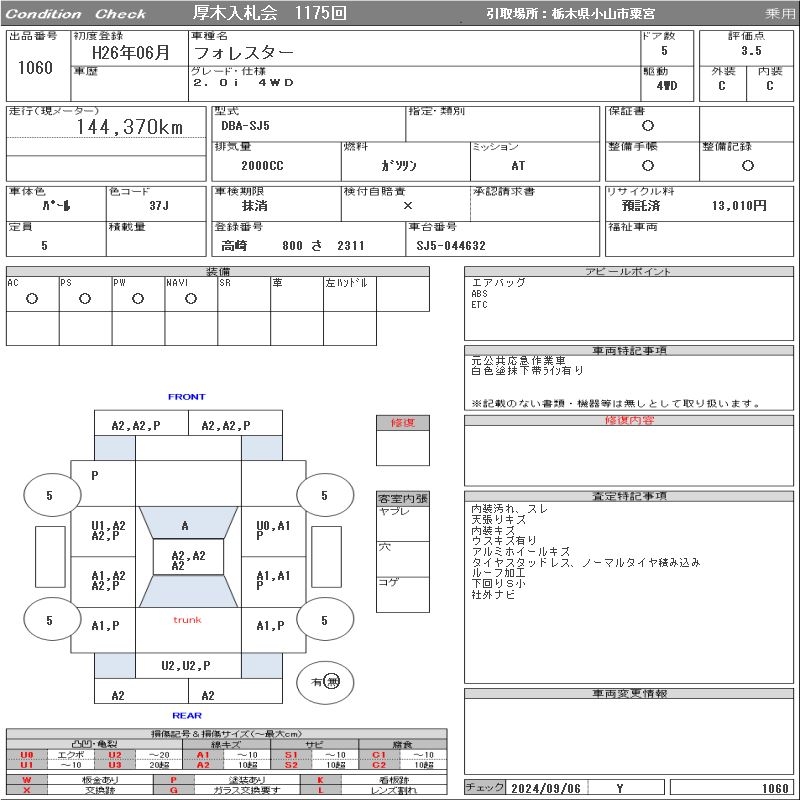Click the circle mark under AC
This screenshot has width=800, height=800.
32,298
